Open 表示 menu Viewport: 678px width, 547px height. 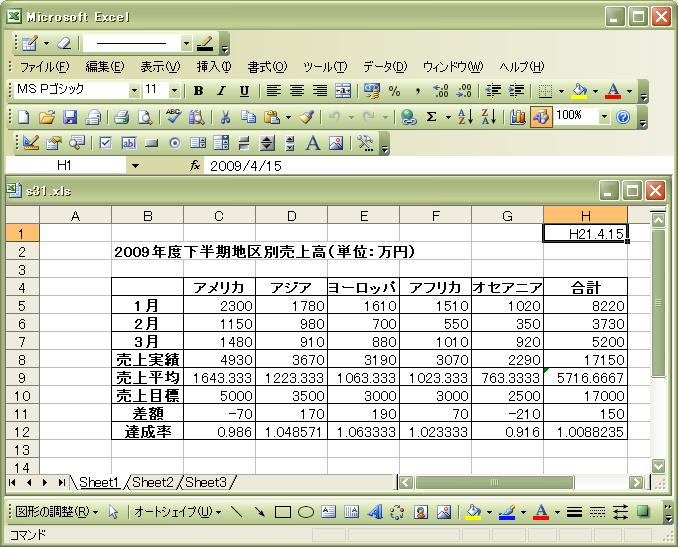160,67
